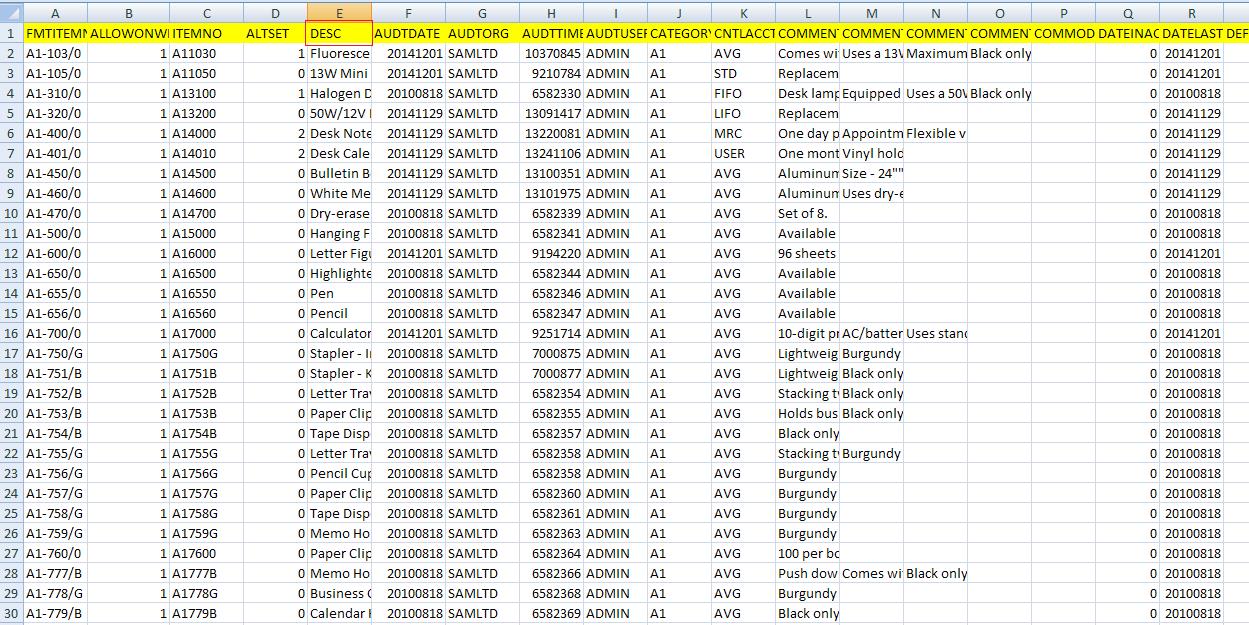Screen dimensions: 1249x625
Task: Click the CNTLACCT header cell
Action: click(x=743, y=33)
